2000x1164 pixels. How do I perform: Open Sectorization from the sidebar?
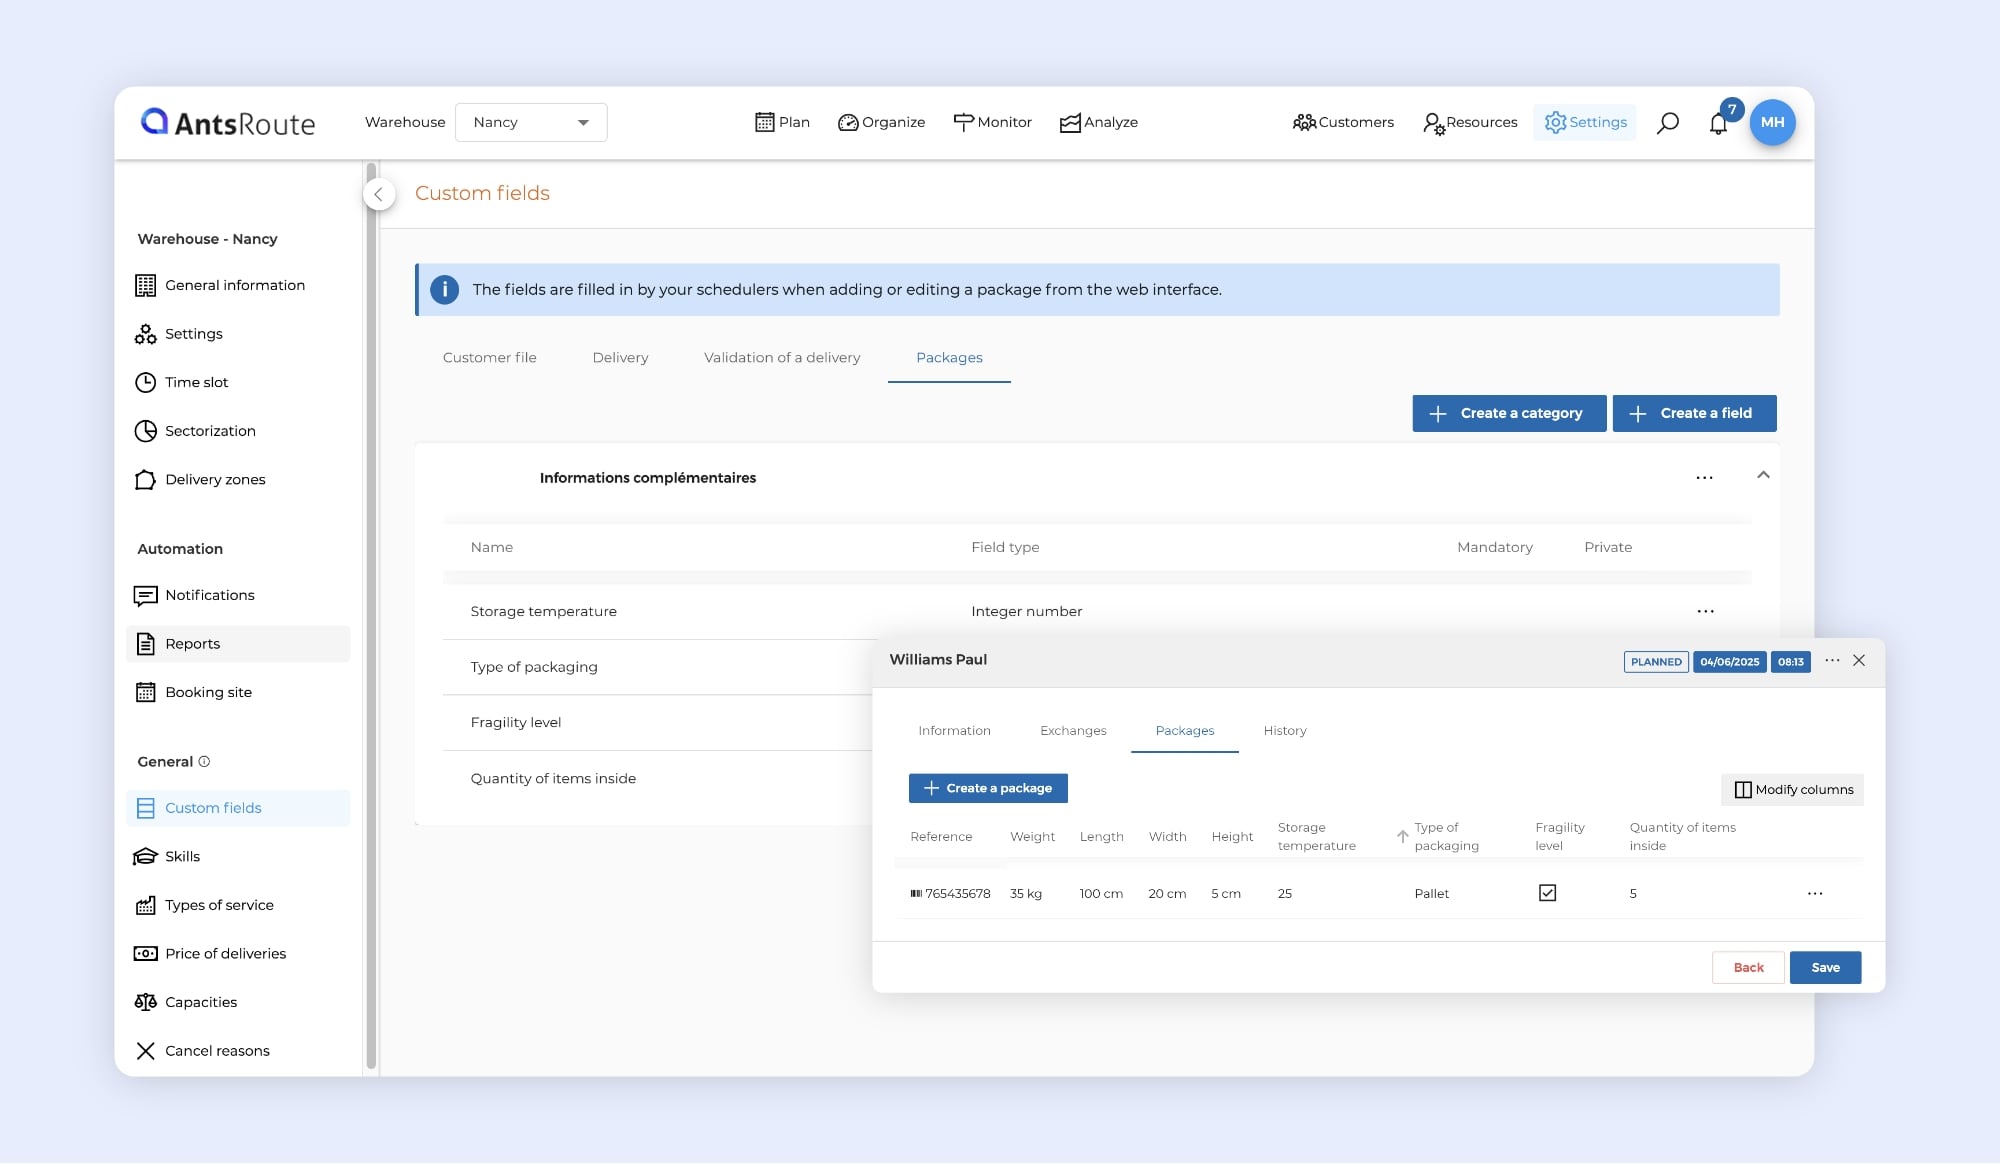coord(210,431)
